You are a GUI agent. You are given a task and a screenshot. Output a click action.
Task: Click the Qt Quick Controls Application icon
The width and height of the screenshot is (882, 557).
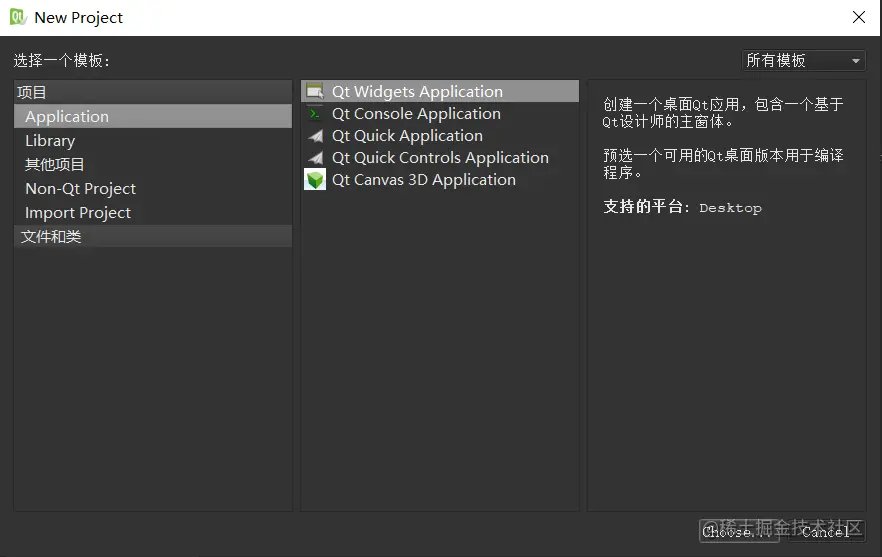[316, 158]
